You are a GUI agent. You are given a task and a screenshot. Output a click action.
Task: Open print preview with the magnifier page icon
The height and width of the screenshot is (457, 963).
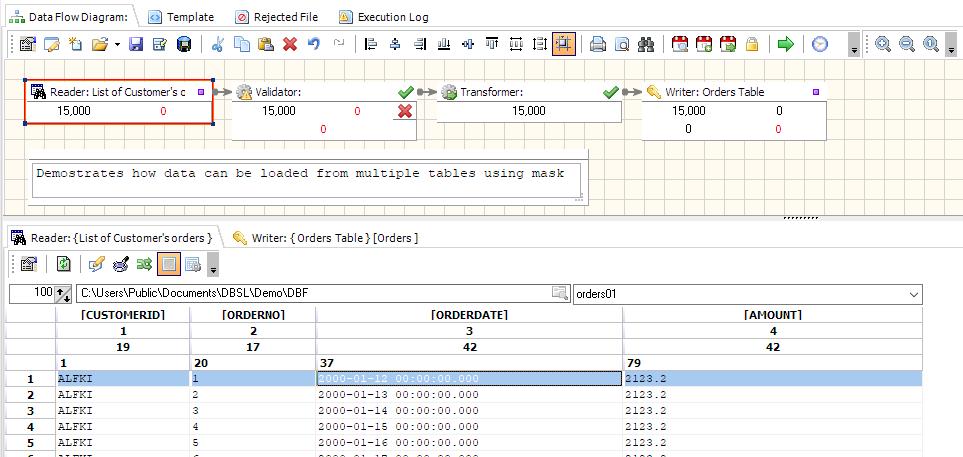[x=622, y=44]
